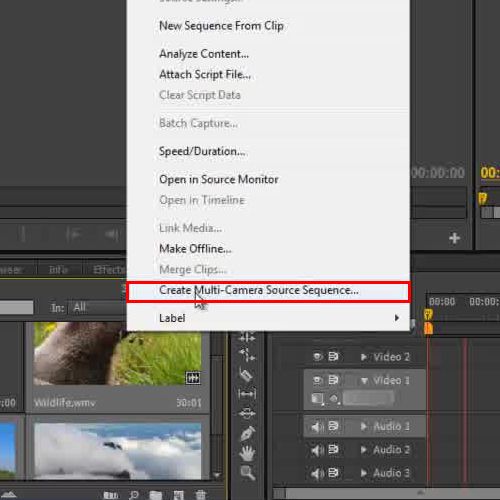Viewport: 500px width, 500px height.
Task: Click the Link Media... menu entry
Action: 268,228
